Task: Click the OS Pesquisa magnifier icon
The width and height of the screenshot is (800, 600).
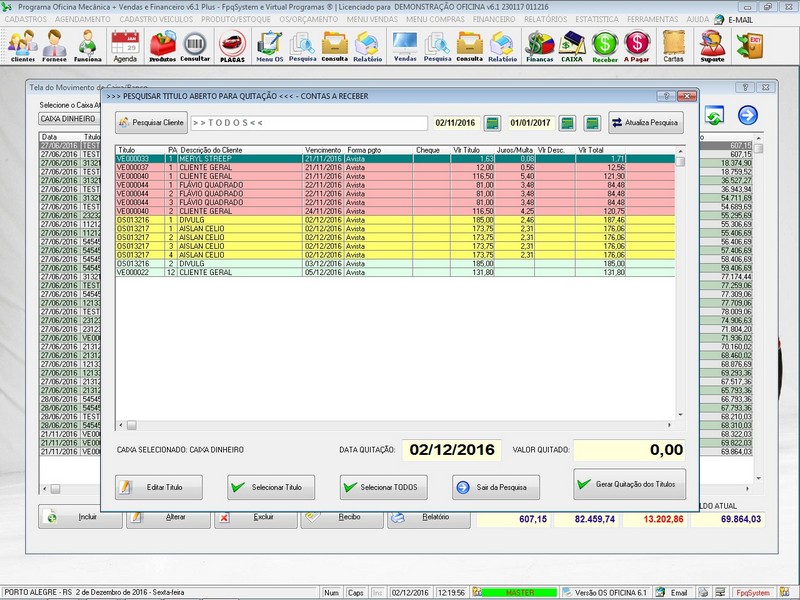Action: pyautogui.click(x=303, y=45)
